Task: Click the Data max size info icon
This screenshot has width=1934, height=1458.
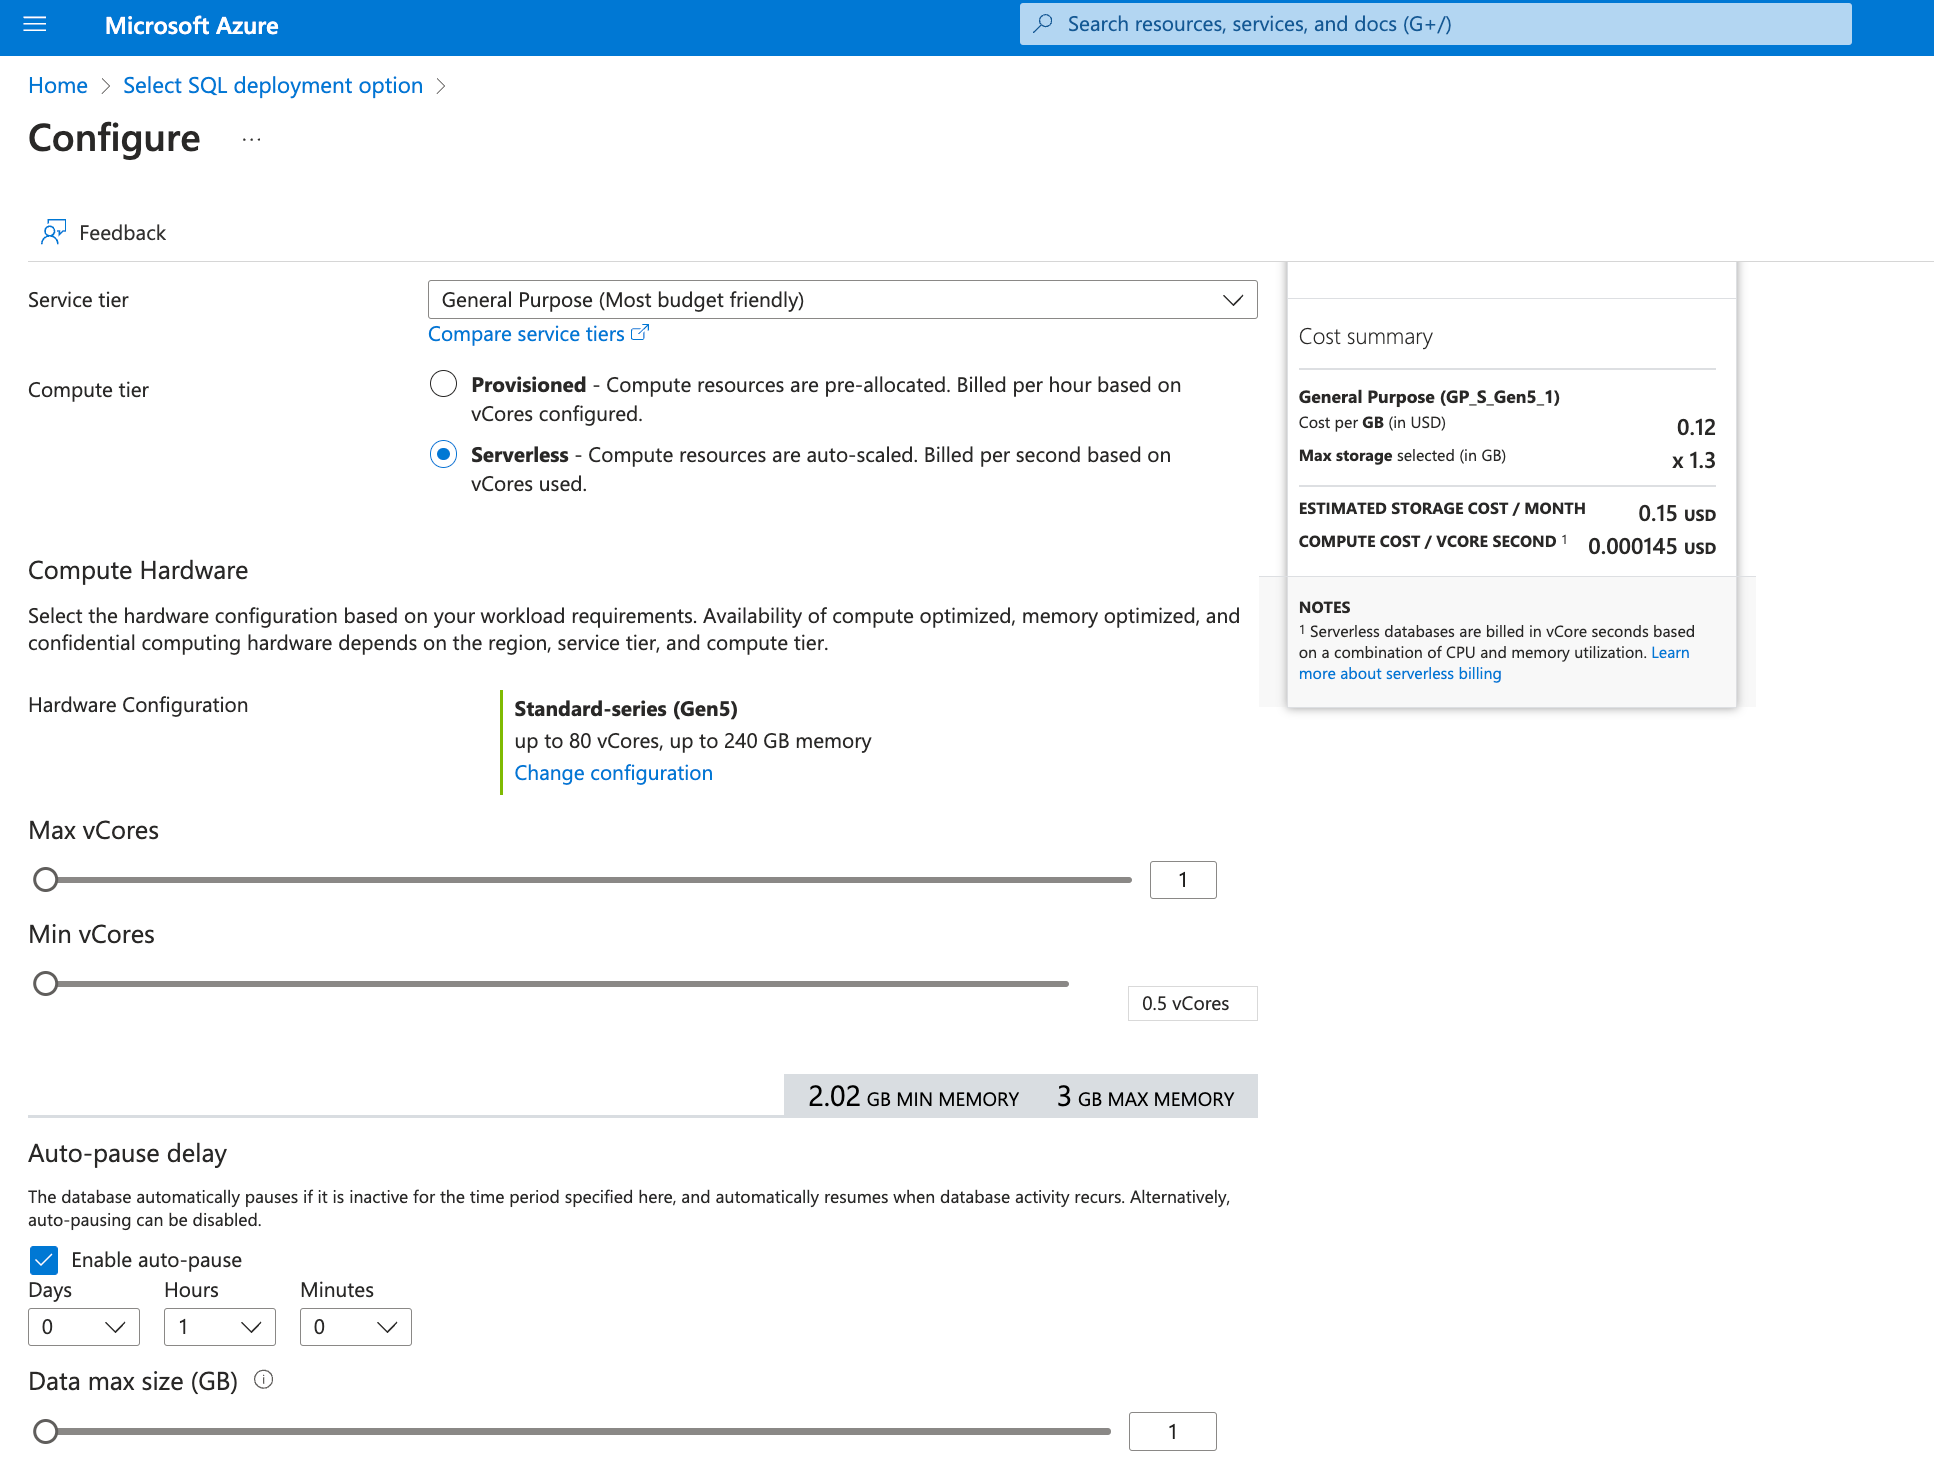Action: pyautogui.click(x=264, y=1380)
